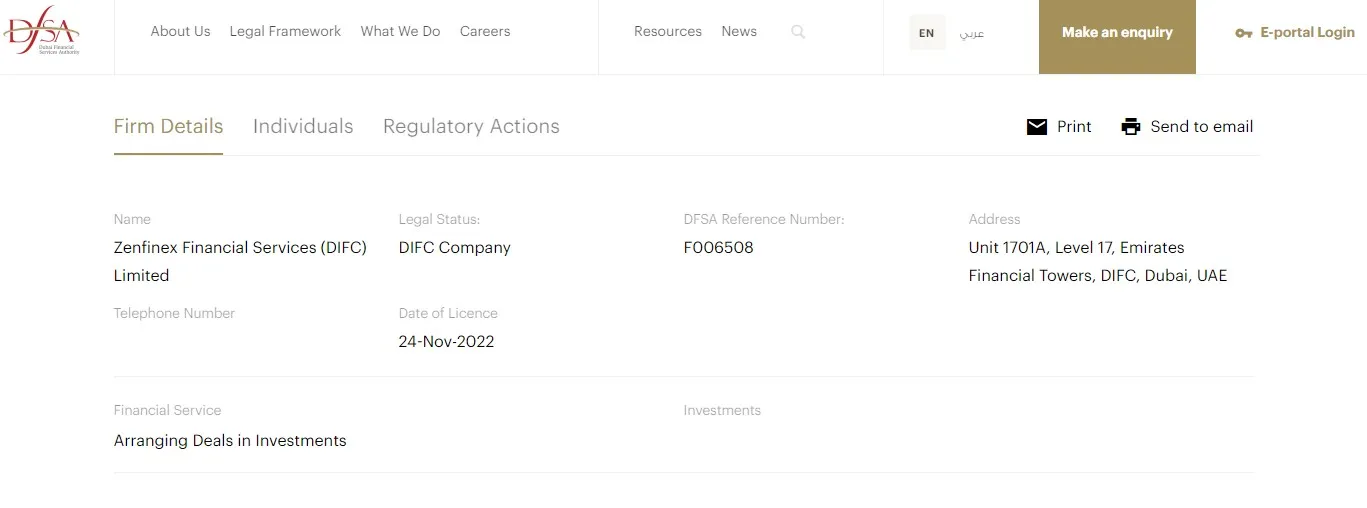Open the What We Do menu
Image resolution: width=1367 pixels, height=508 pixels.
(400, 31)
